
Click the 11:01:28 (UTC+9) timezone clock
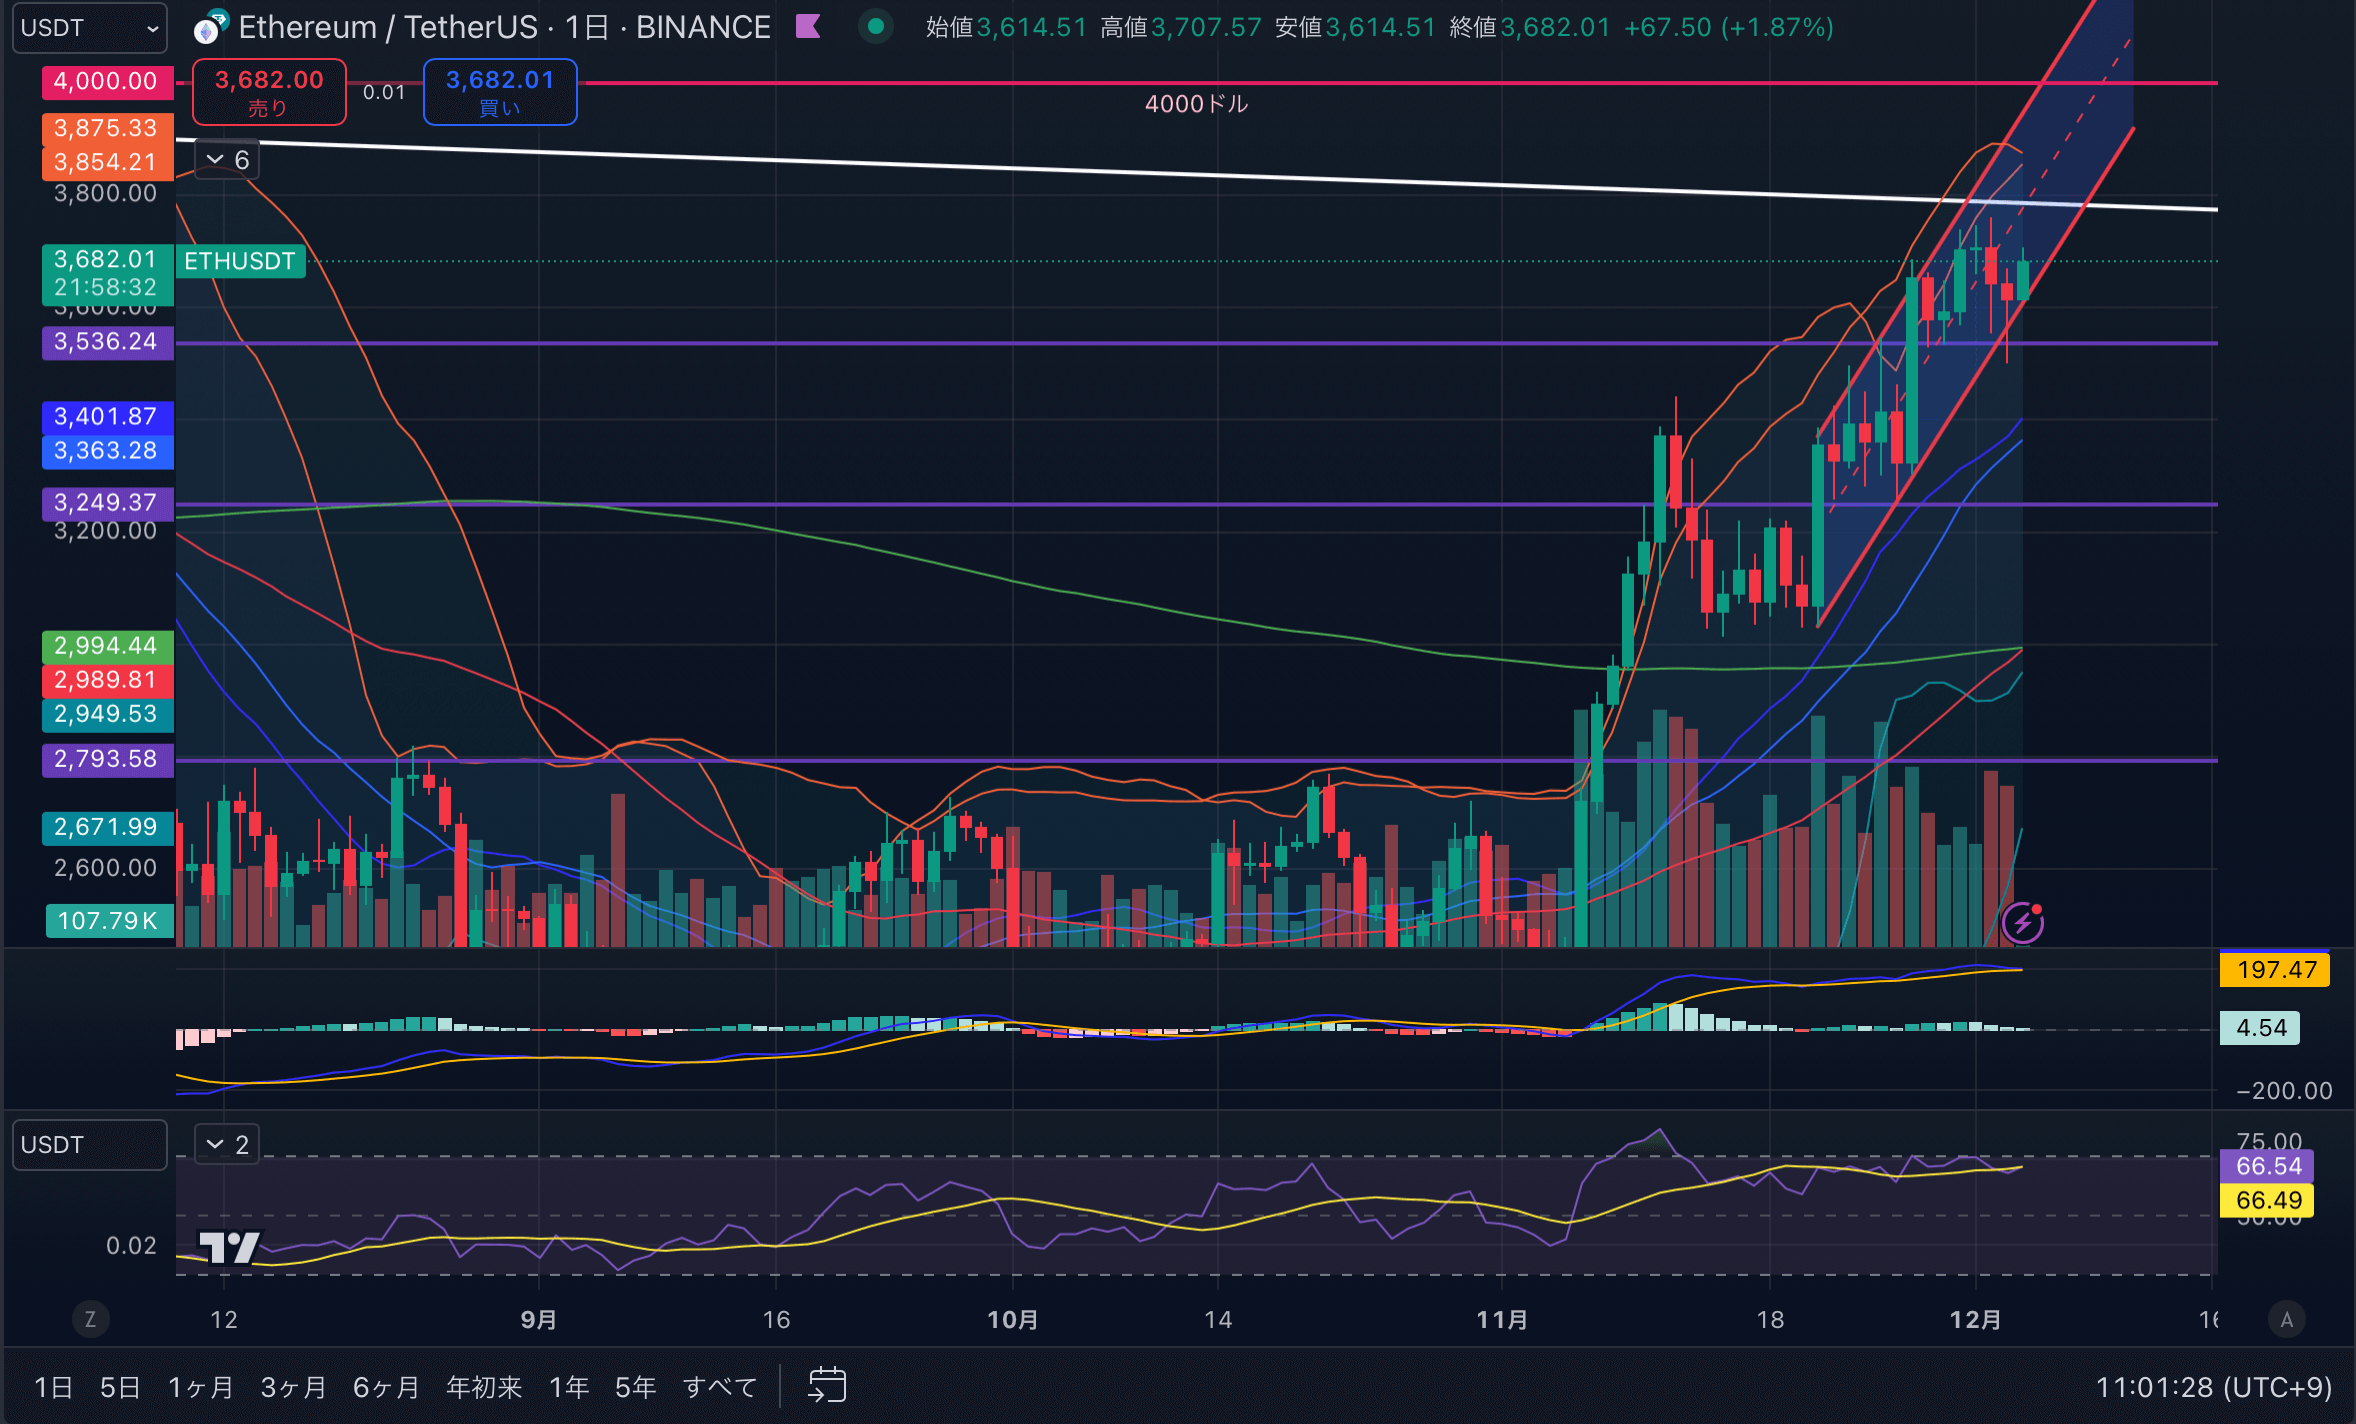[2213, 1387]
